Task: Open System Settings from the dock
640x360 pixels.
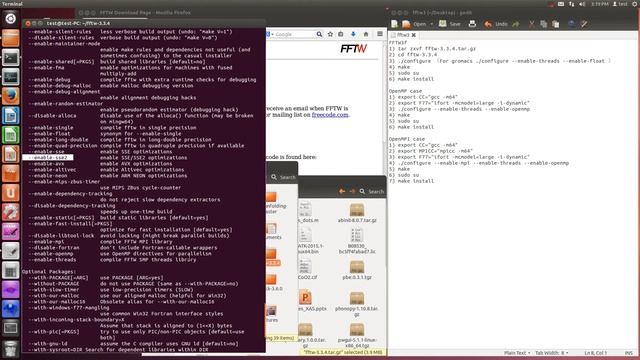Action: pos(10,213)
